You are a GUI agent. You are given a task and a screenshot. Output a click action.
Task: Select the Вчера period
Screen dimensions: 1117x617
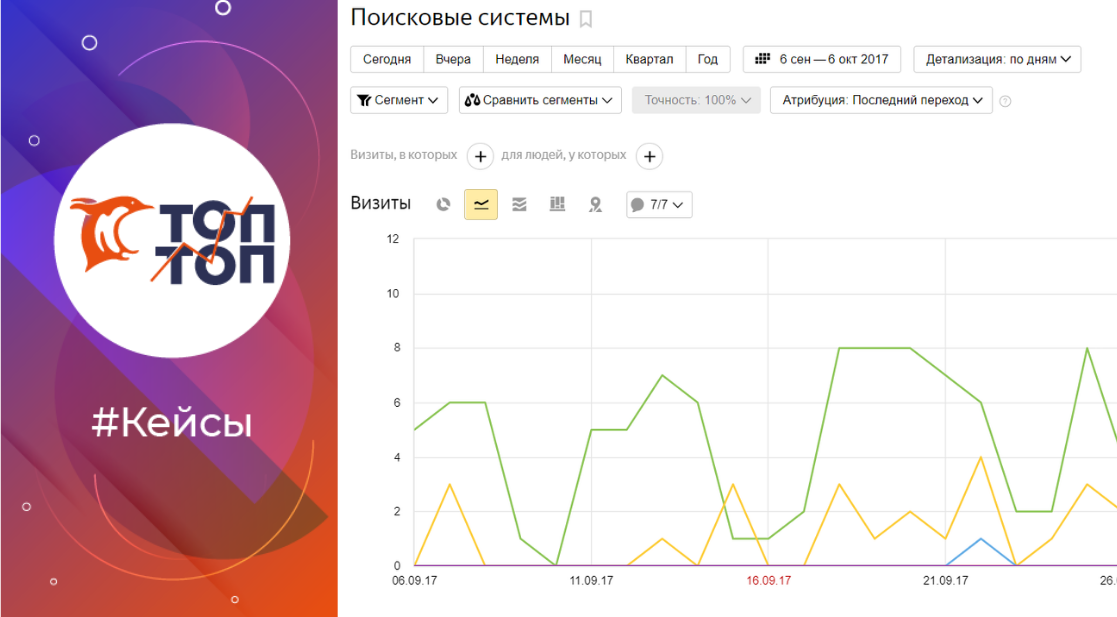(453, 59)
